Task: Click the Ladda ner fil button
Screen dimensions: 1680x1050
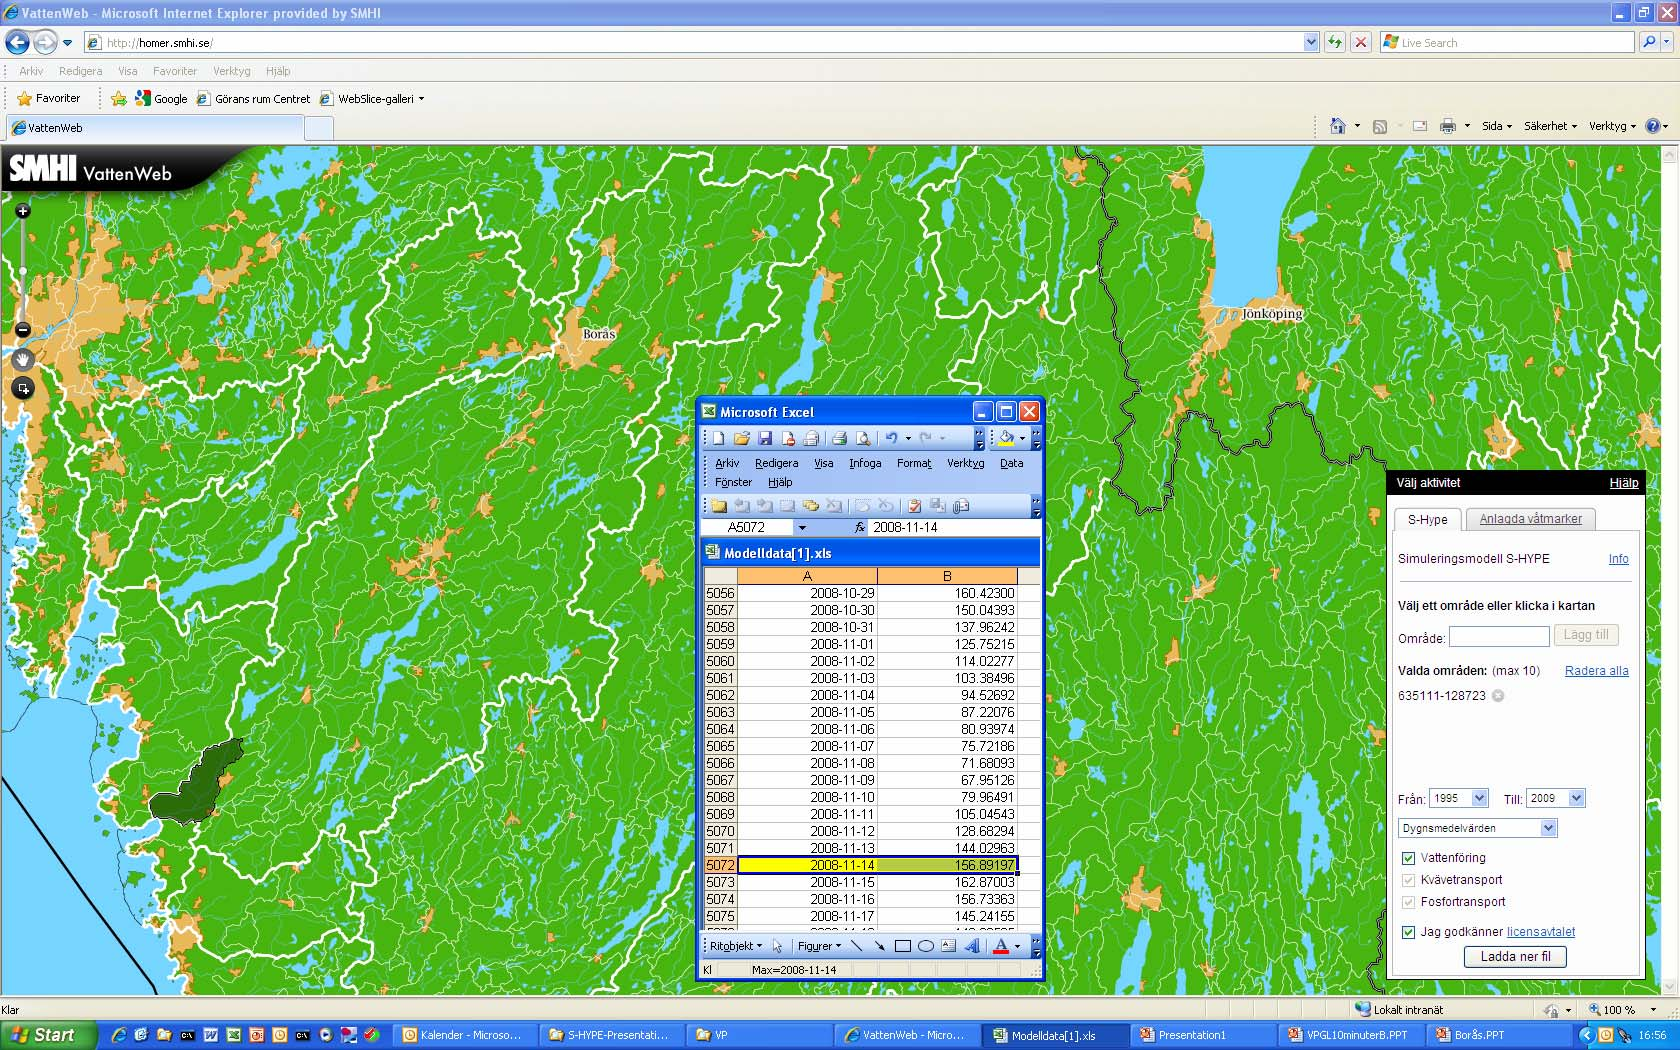Action: [x=1515, y=957]
